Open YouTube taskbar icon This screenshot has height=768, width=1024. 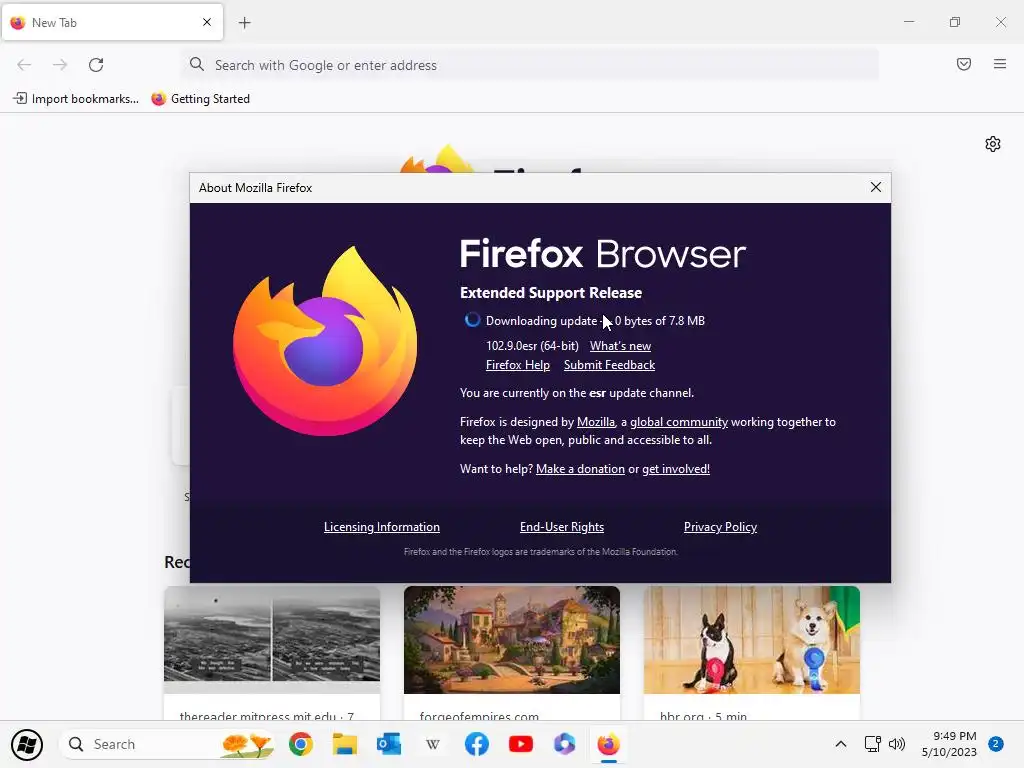tap(520, 744)
